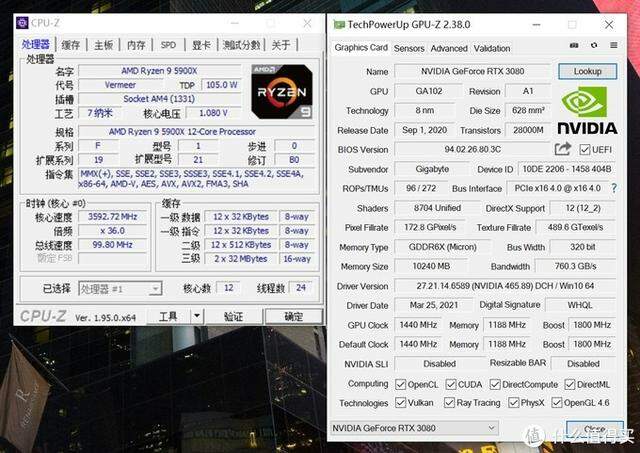Screen dimensions: 640x453
Task: Click the 线程数 value 24
Action: point(301,288)
